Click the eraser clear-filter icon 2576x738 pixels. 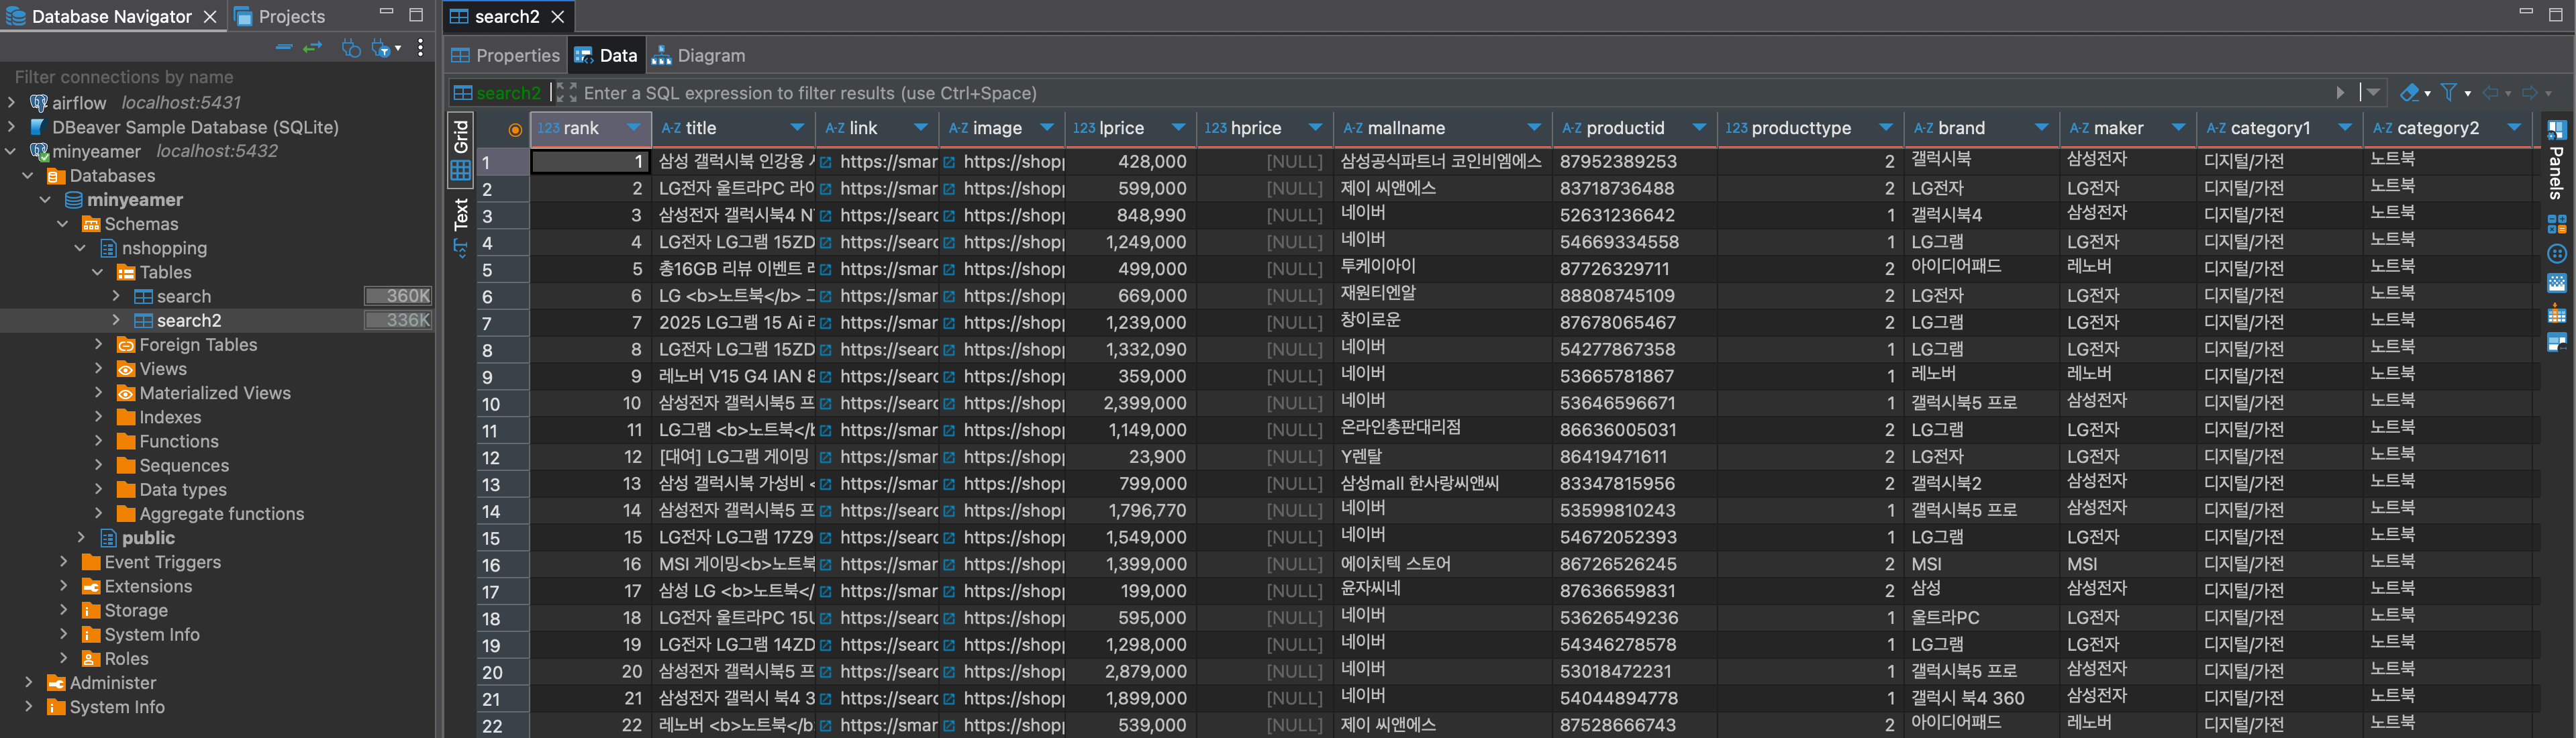[x=2409, y=93]
